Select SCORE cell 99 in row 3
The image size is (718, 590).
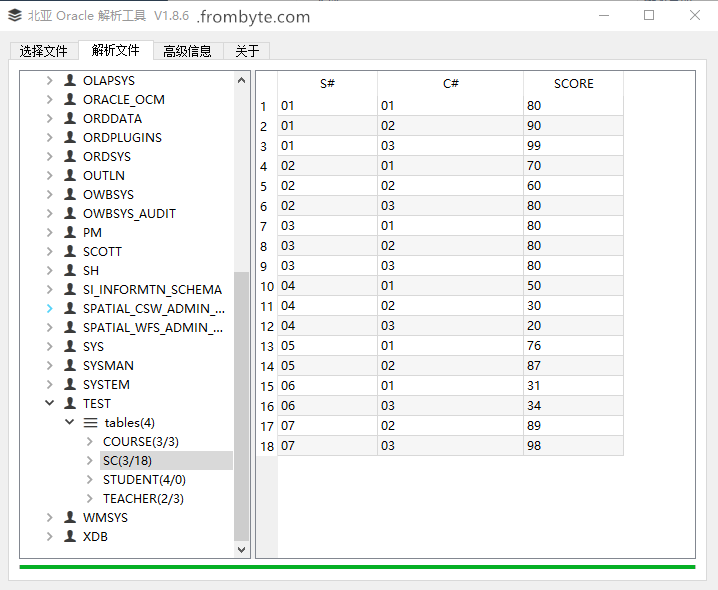click(x=573, y=146)
